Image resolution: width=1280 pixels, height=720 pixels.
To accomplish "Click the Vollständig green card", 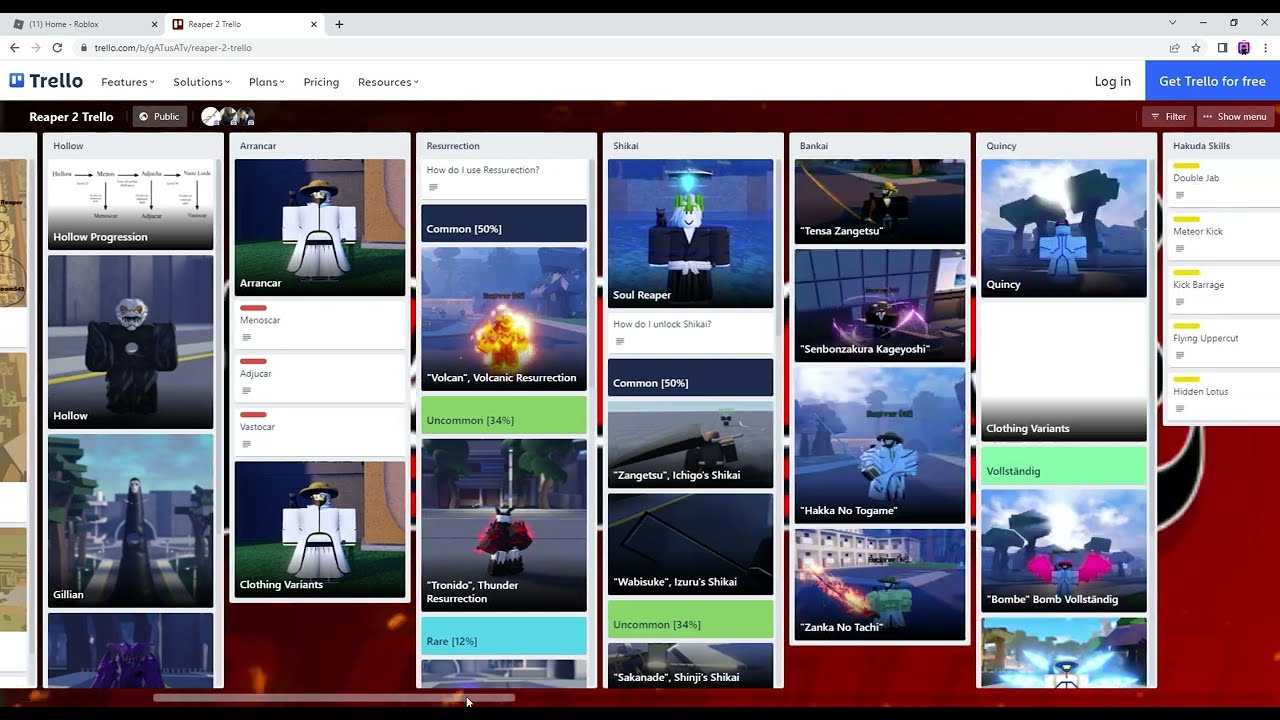I will pyautogui.click(x=1064, y=466).
